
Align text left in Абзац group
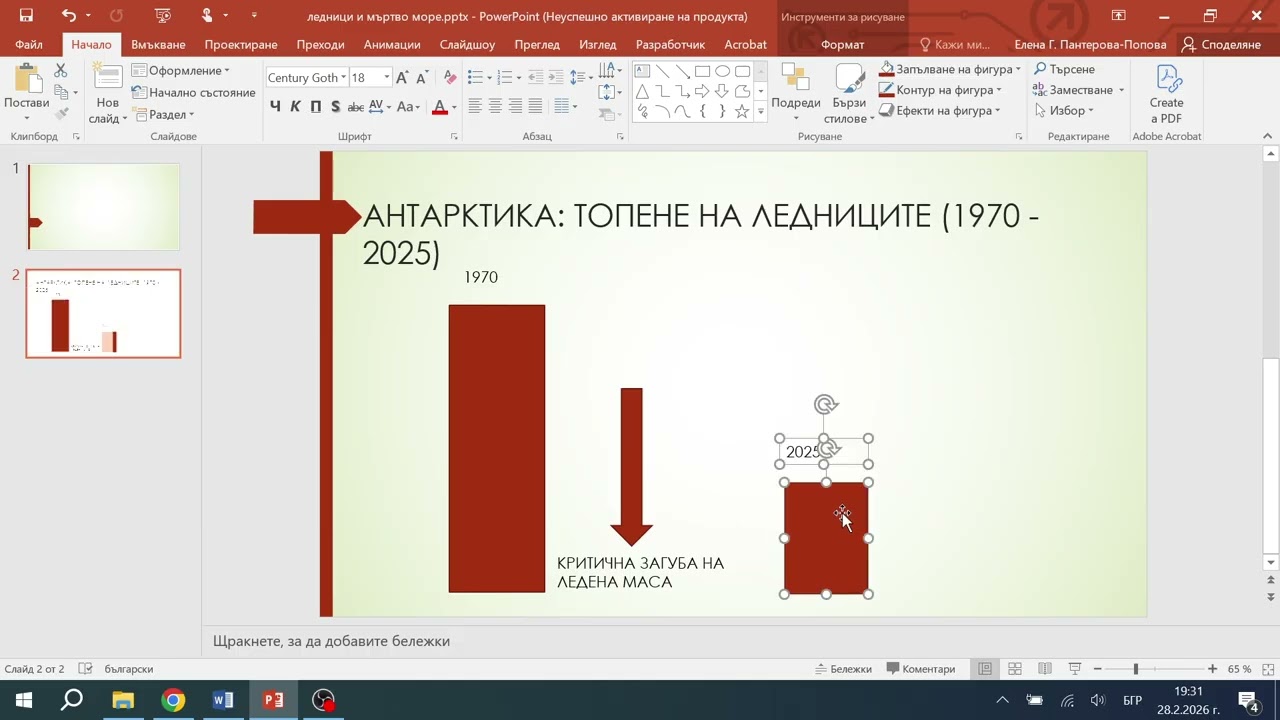pyautogui.click(x=475, y=106)
